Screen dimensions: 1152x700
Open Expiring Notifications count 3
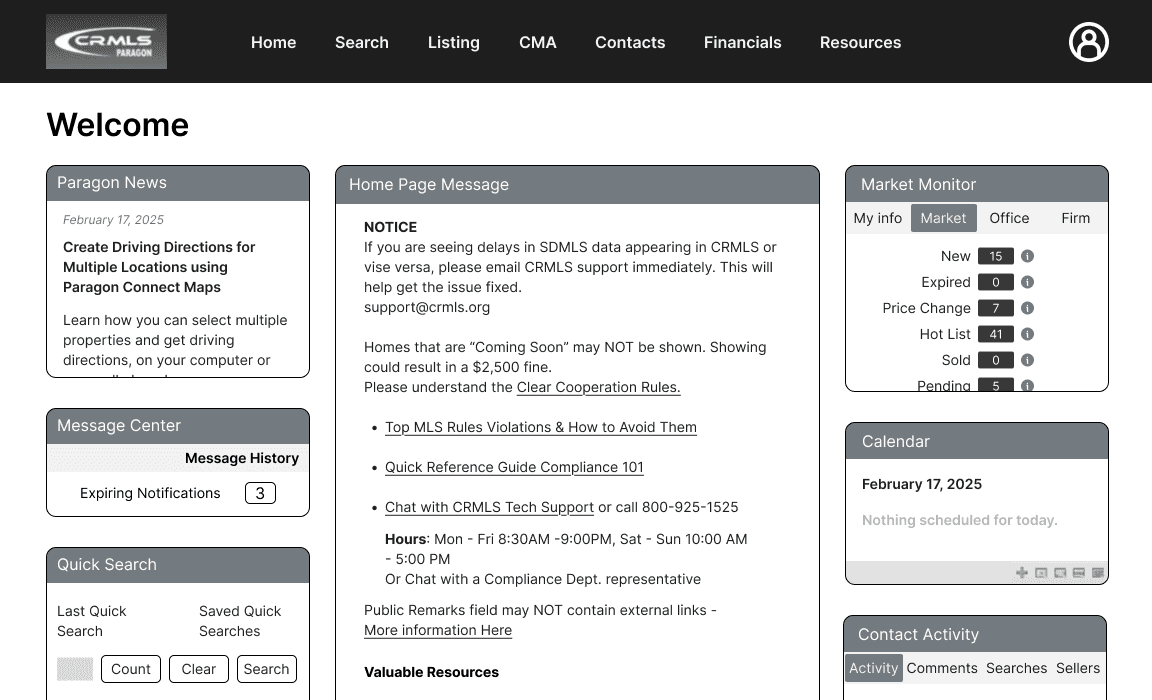tap(260, 494)
